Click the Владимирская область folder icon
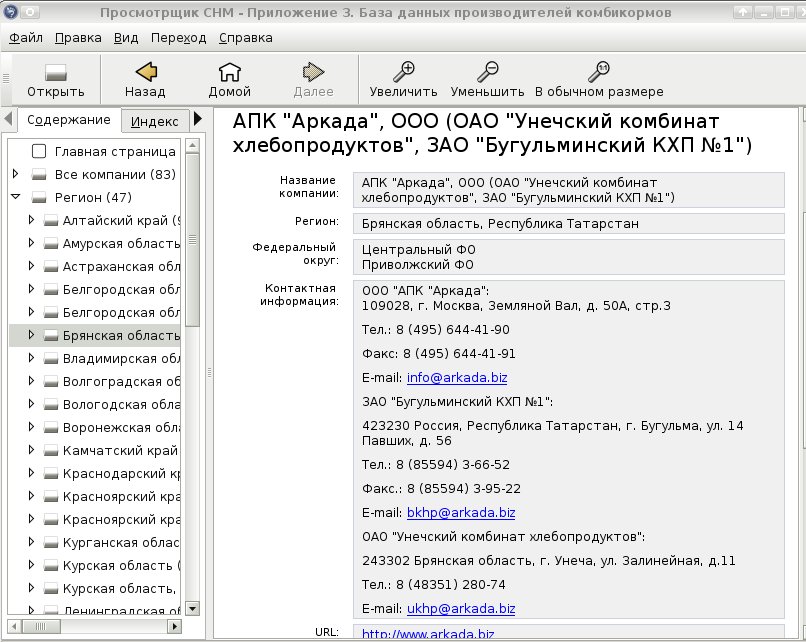The height and width of the screenshot is (642, 806). click(50, 359)
